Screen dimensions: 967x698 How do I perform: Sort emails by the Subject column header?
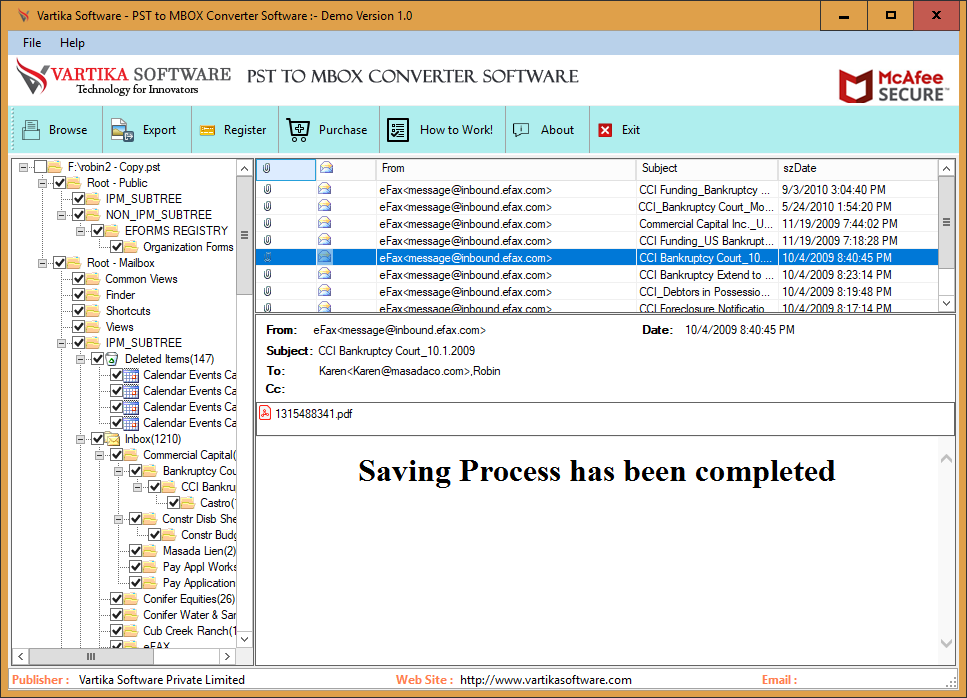point(707,168)
